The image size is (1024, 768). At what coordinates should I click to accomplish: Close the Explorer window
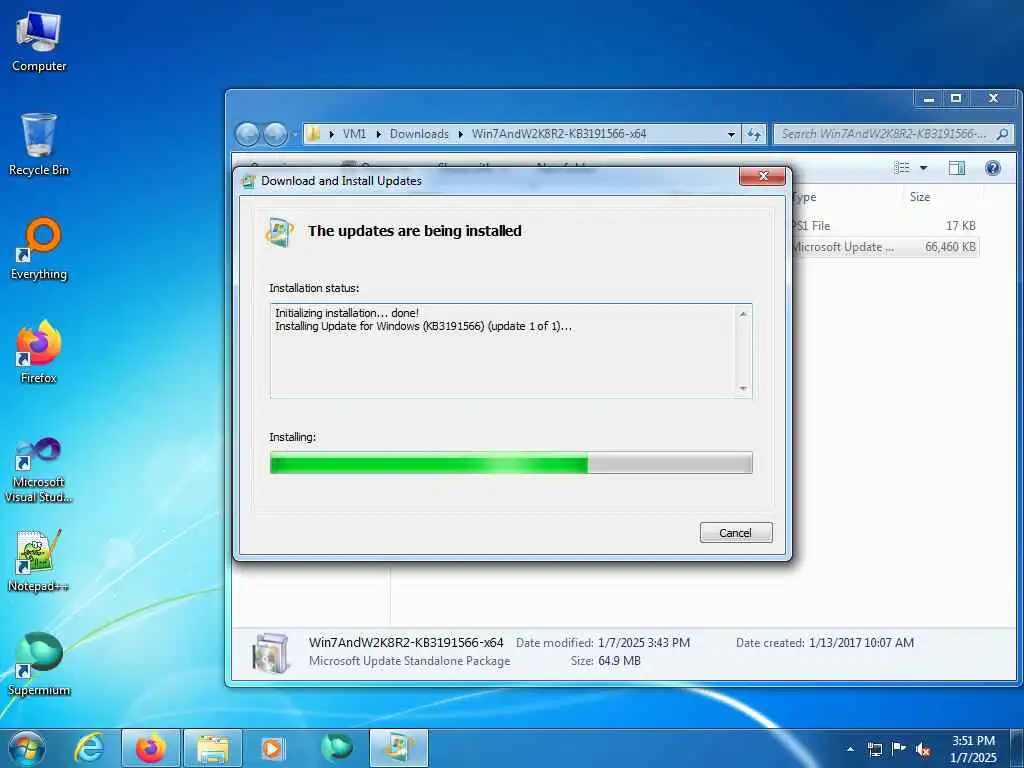pos(993,99)
